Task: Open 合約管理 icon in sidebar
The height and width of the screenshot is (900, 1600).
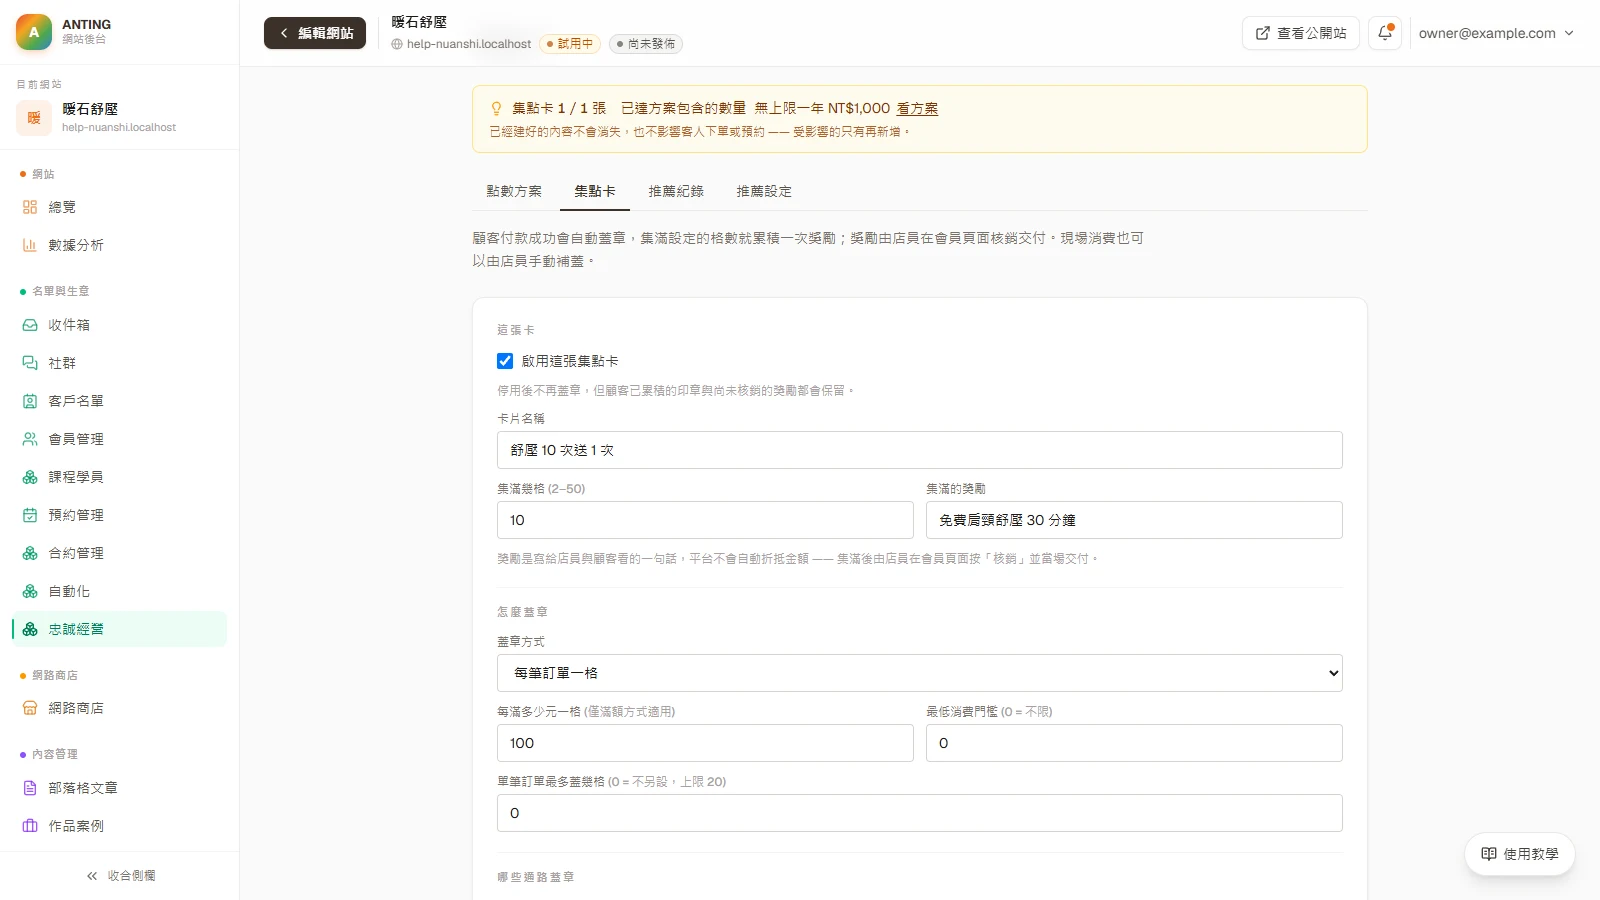Action: (x=30, y=553)
